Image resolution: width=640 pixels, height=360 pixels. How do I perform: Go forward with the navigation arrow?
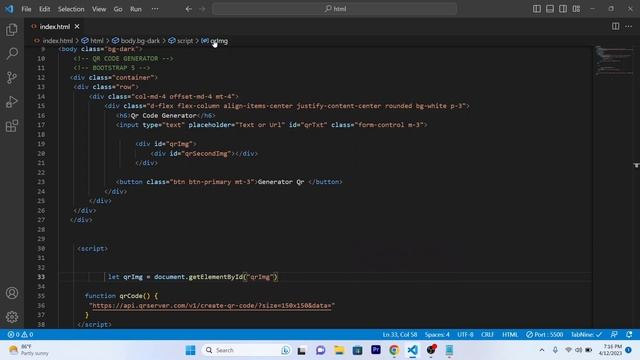pyautogui.click(x=202, y=9)
